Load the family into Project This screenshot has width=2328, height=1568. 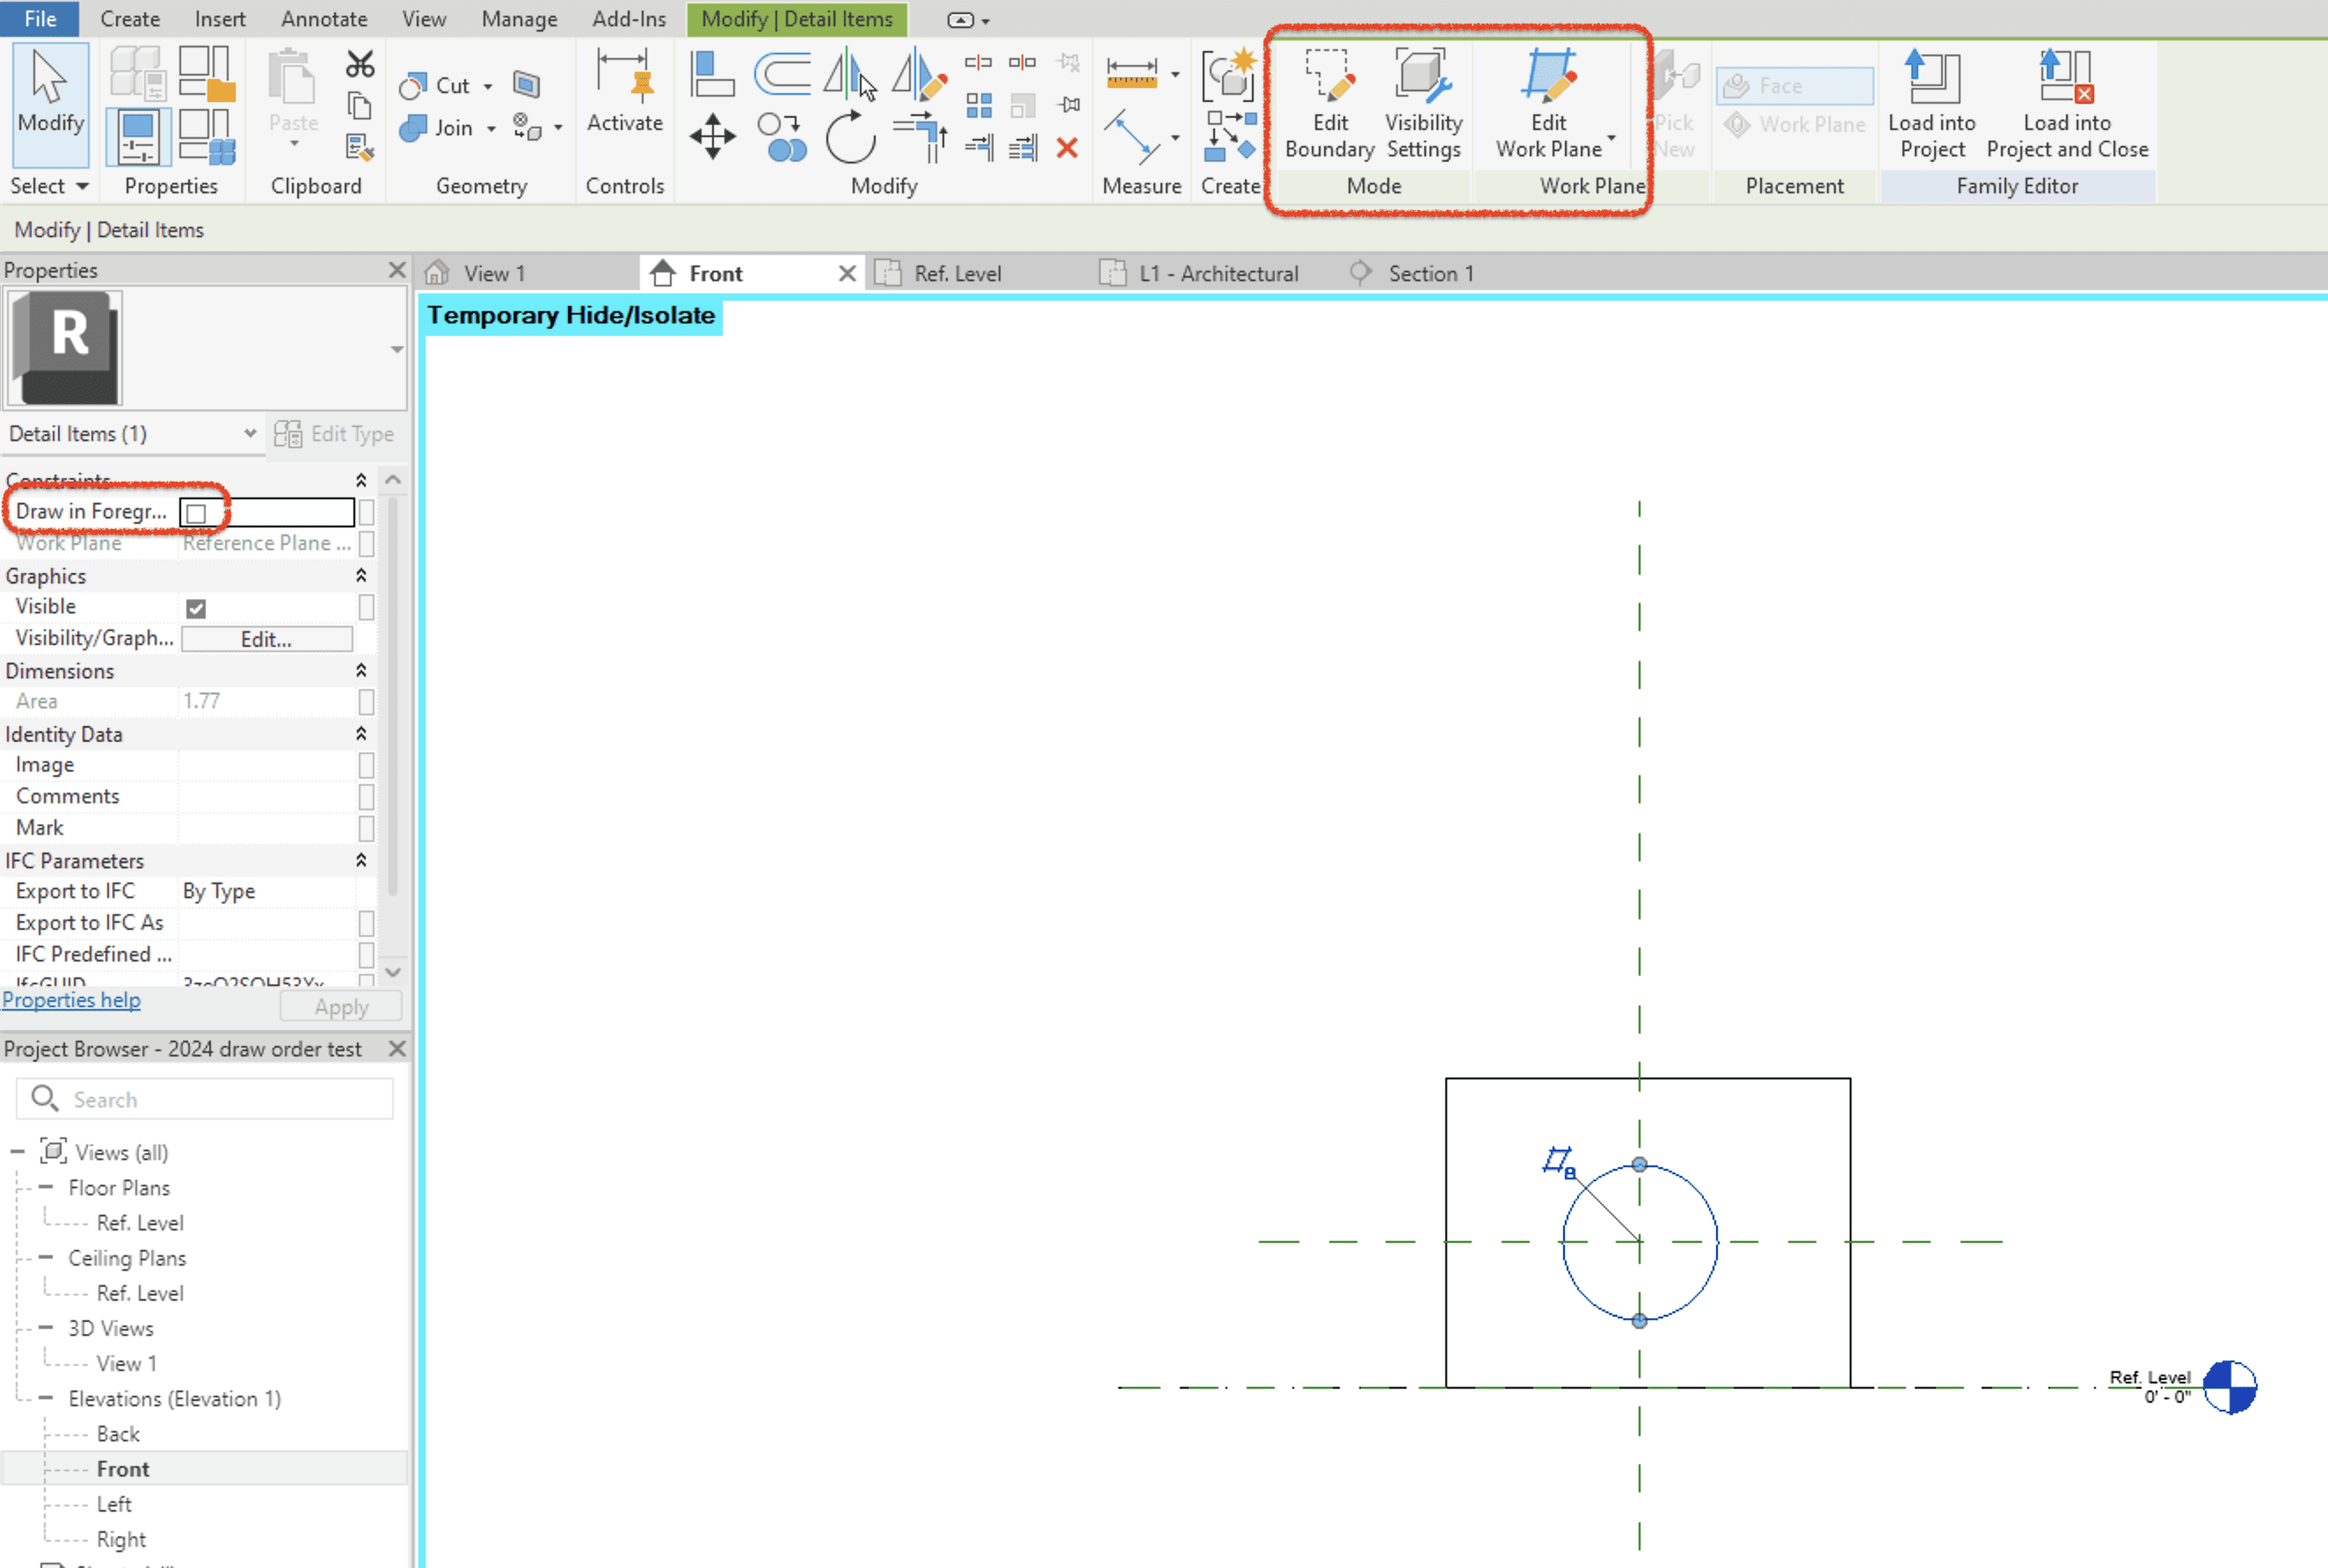coord(1930,100)
